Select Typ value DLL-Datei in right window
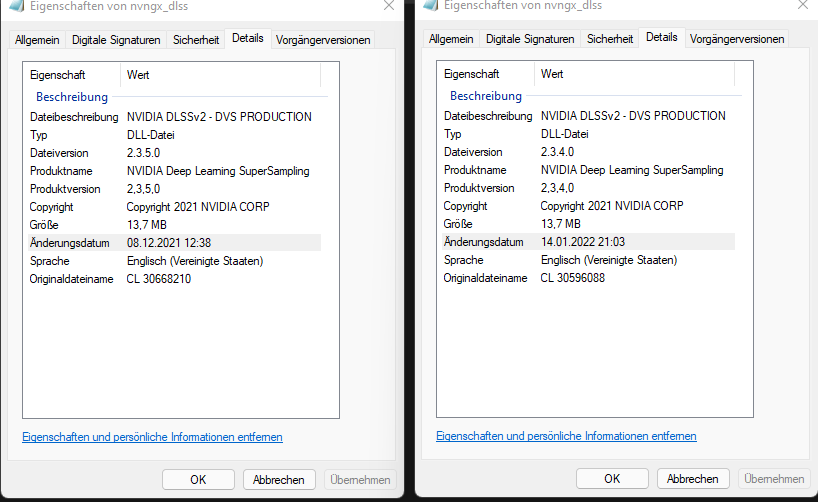This screenshot has height=502, width=818. point(564,134)
